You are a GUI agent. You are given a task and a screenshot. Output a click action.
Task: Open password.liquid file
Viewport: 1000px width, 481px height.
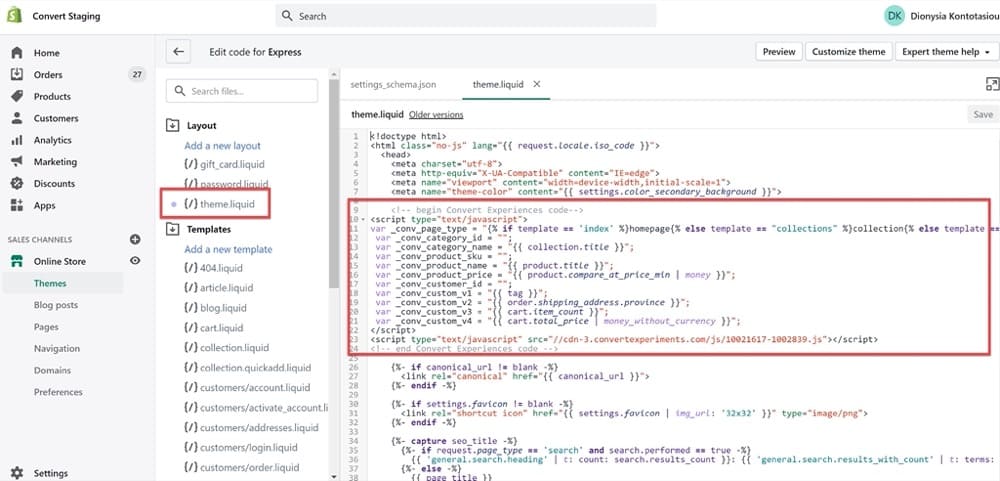[x=226, y=184]
